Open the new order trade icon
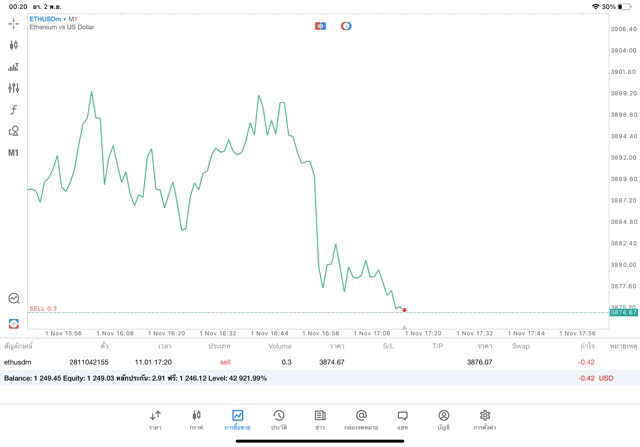 [14, 67]
